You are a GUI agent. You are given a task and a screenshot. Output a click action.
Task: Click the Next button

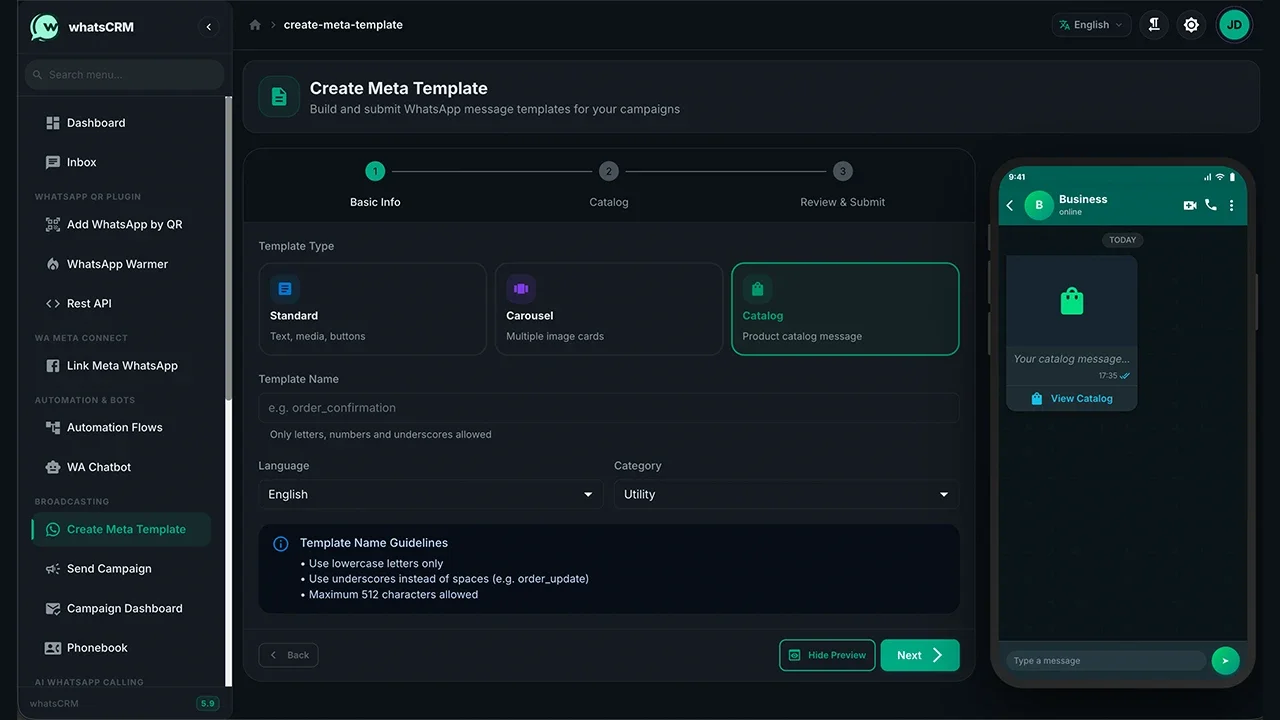[920, 655]
